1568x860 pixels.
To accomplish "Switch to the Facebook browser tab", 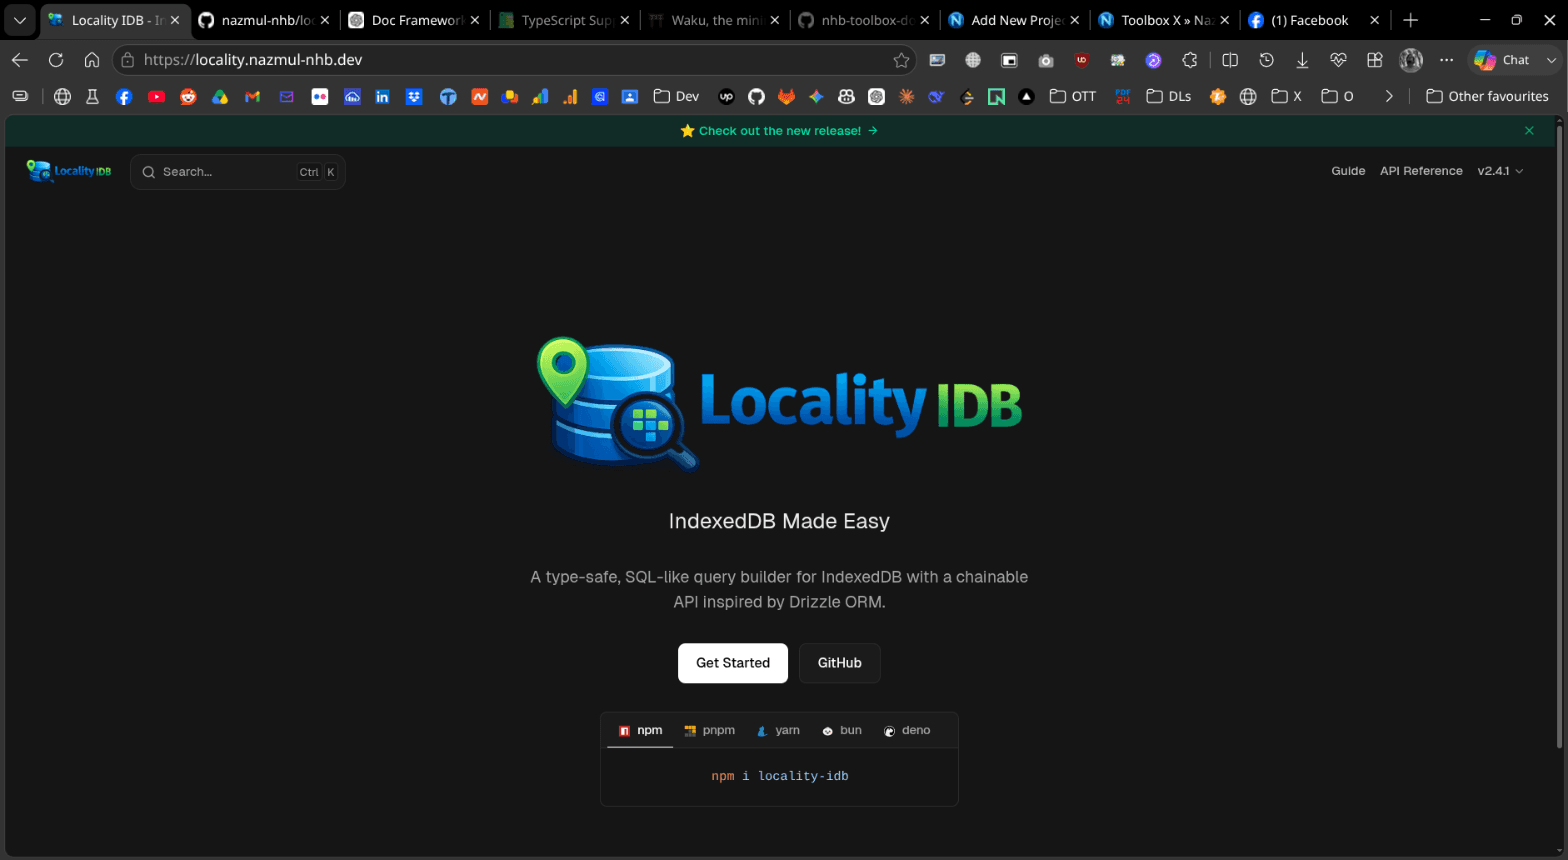I will pos(1315,20).
